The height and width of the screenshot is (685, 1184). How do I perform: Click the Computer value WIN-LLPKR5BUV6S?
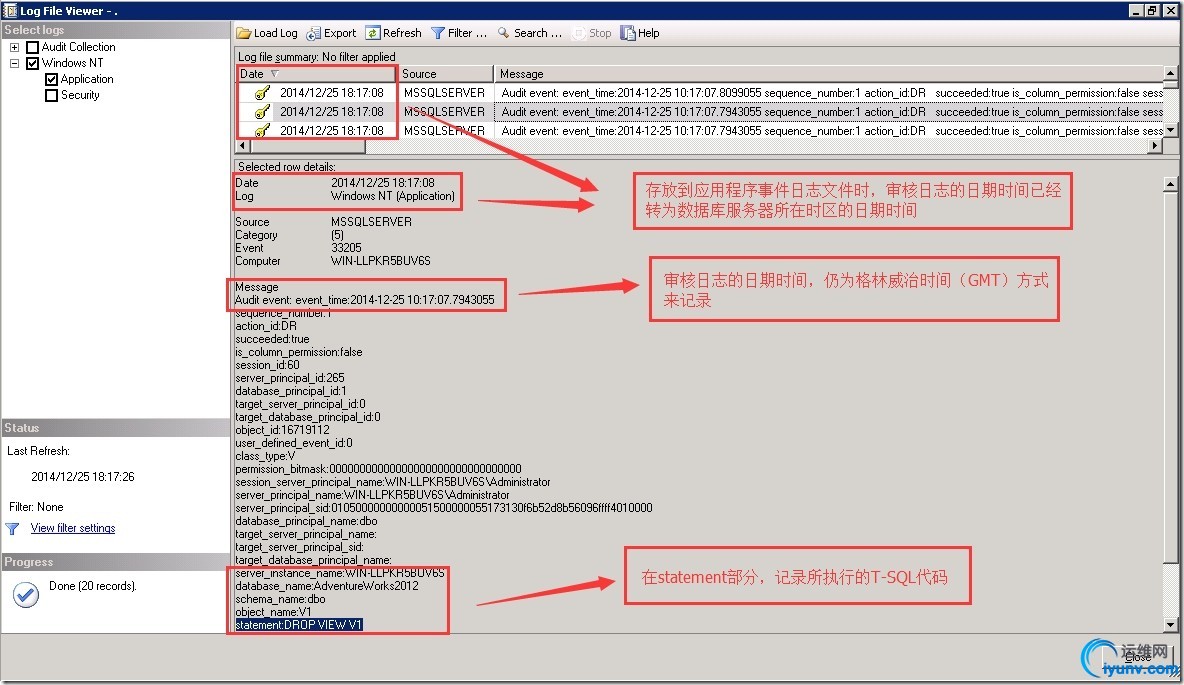click(x=381, y=261)
